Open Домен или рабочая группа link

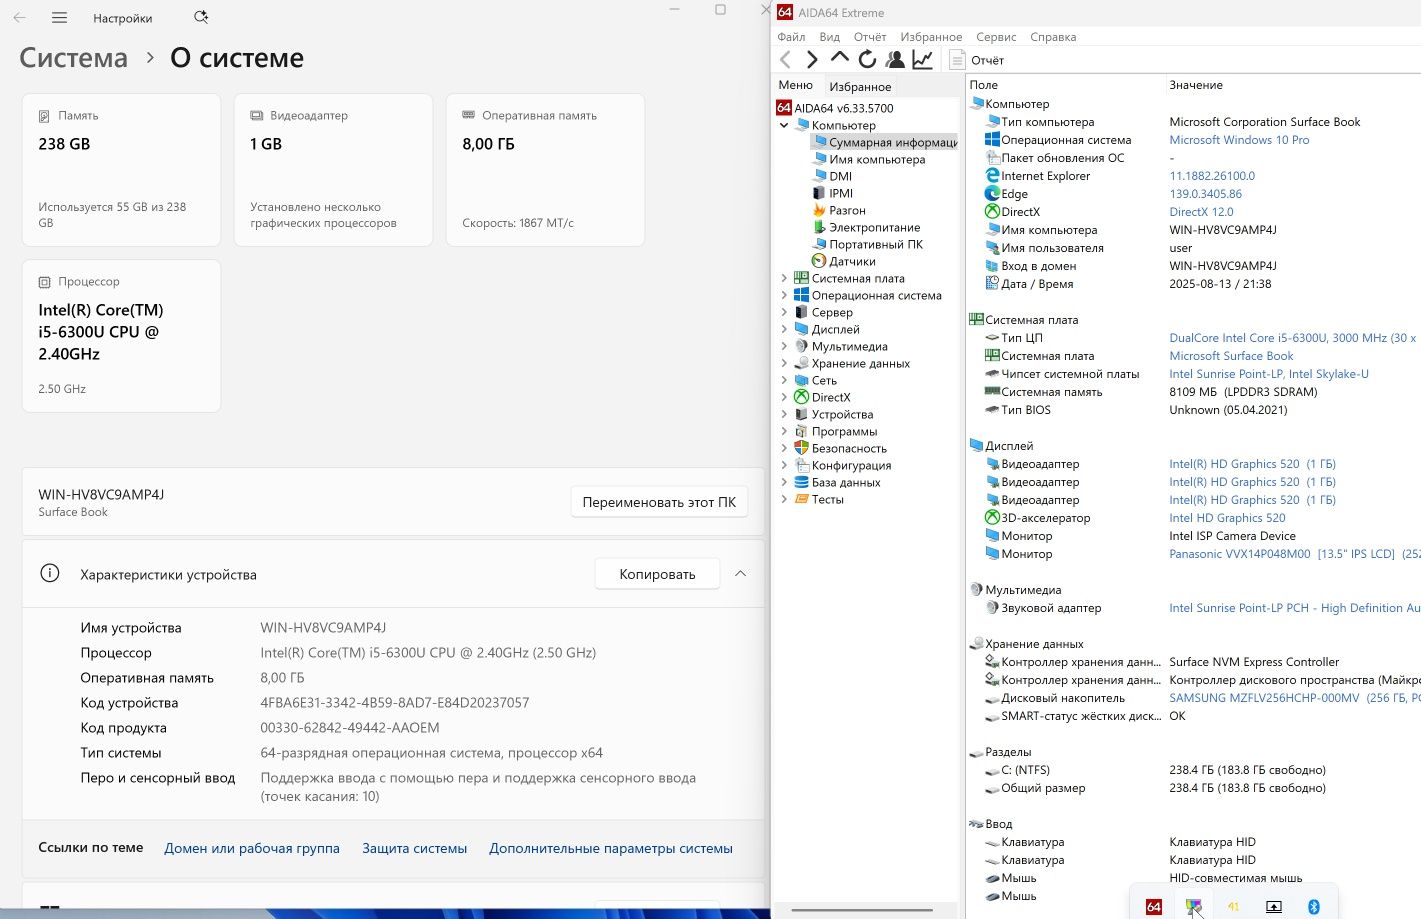[x=252, y=848]
